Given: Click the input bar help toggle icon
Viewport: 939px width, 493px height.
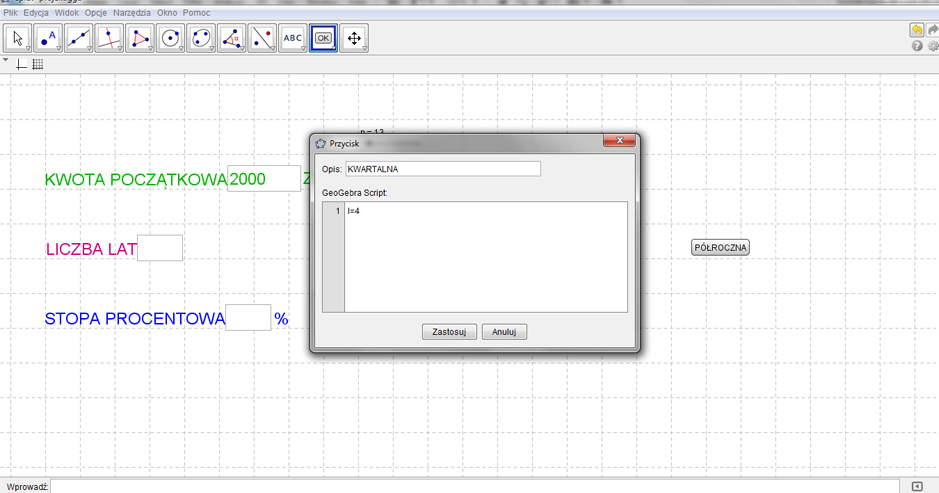Looking at the screenshot, I should point(917,486).
